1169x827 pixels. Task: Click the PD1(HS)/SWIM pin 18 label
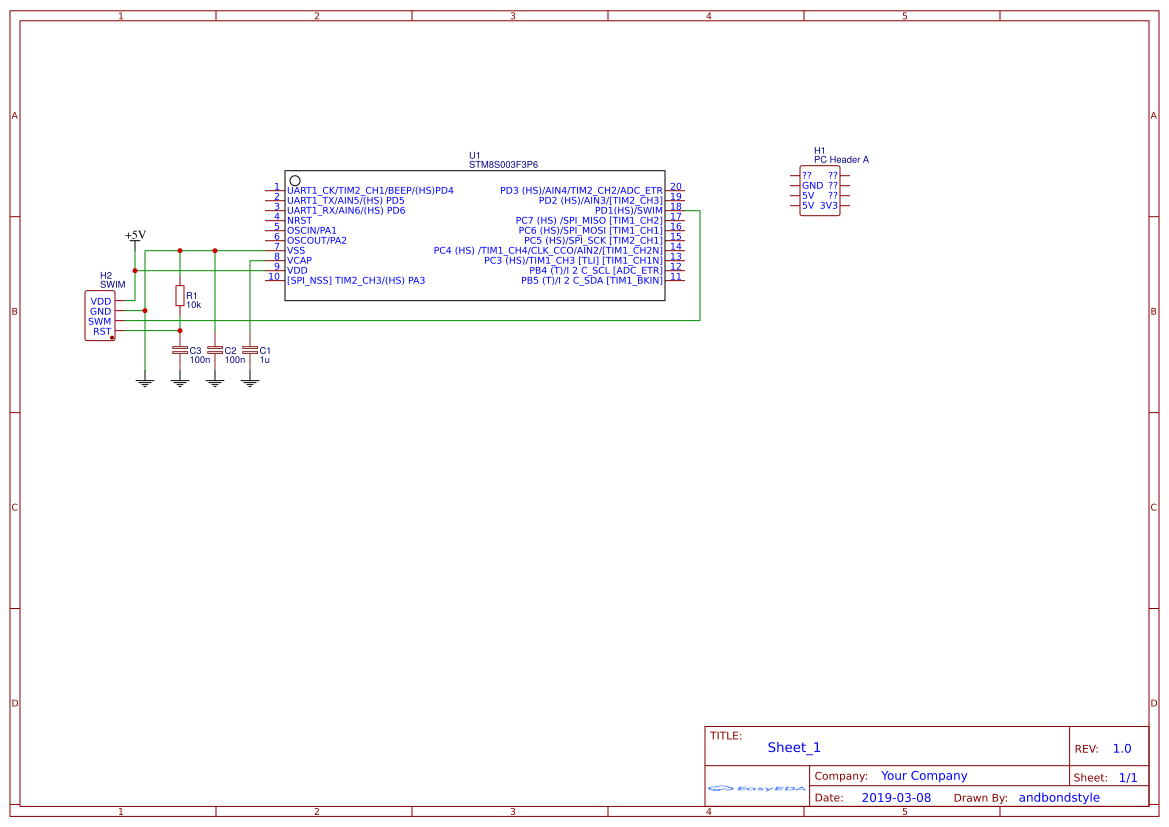point(627,209)
